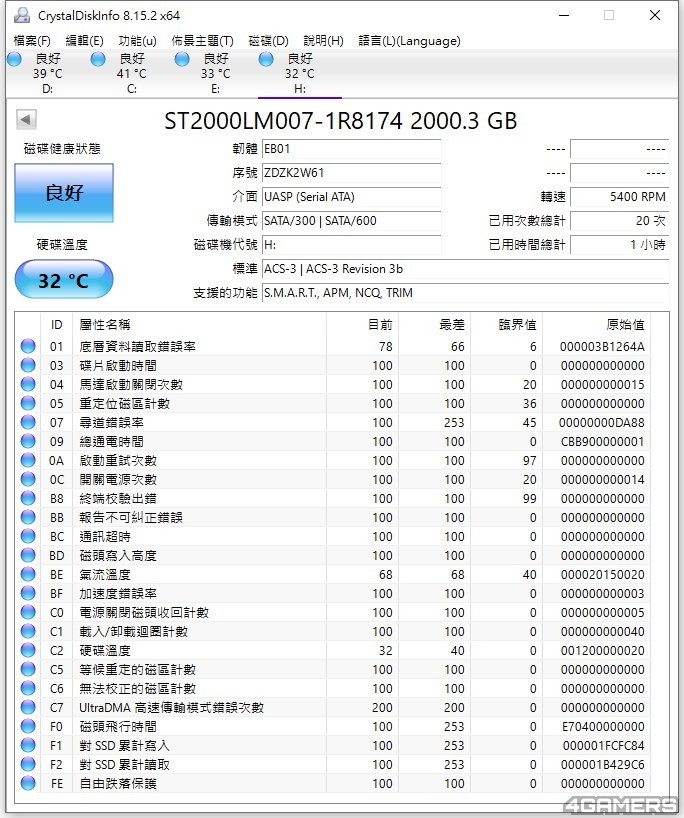Viewport: 684px width, 818px height.
Task: Select the 無法校正的磁區計數 attribute row
Action: [x=334, y=688]
